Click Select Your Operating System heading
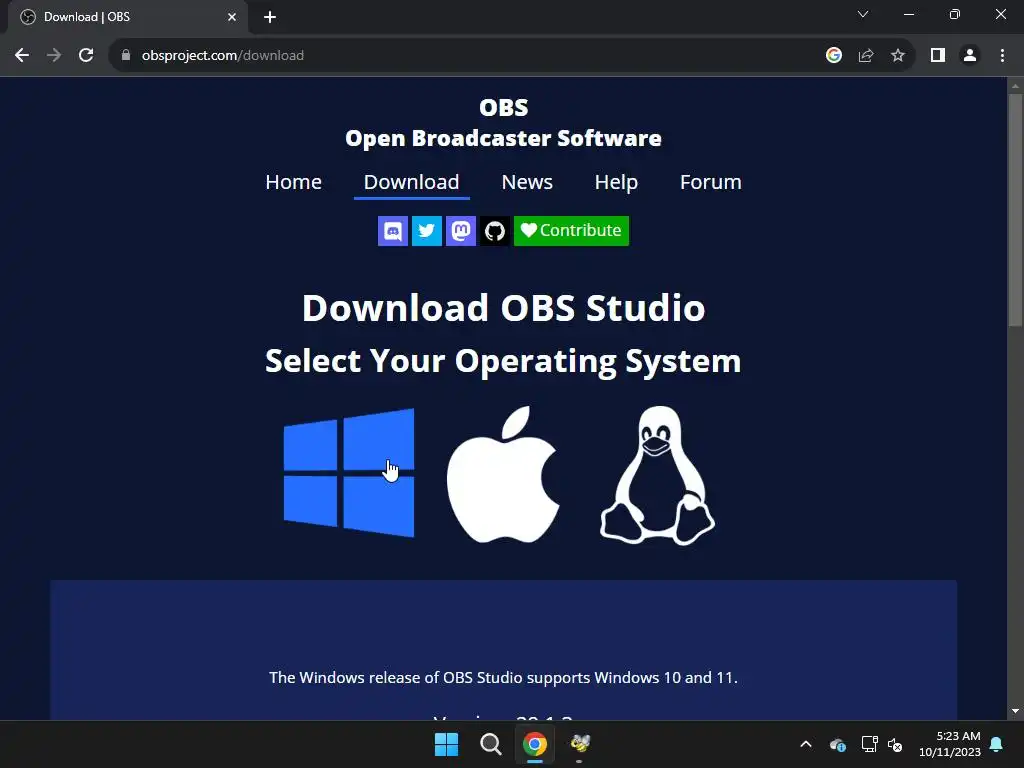Image resolution: width=1024 pixels, height=768 pixels. [x=504, y=361]
